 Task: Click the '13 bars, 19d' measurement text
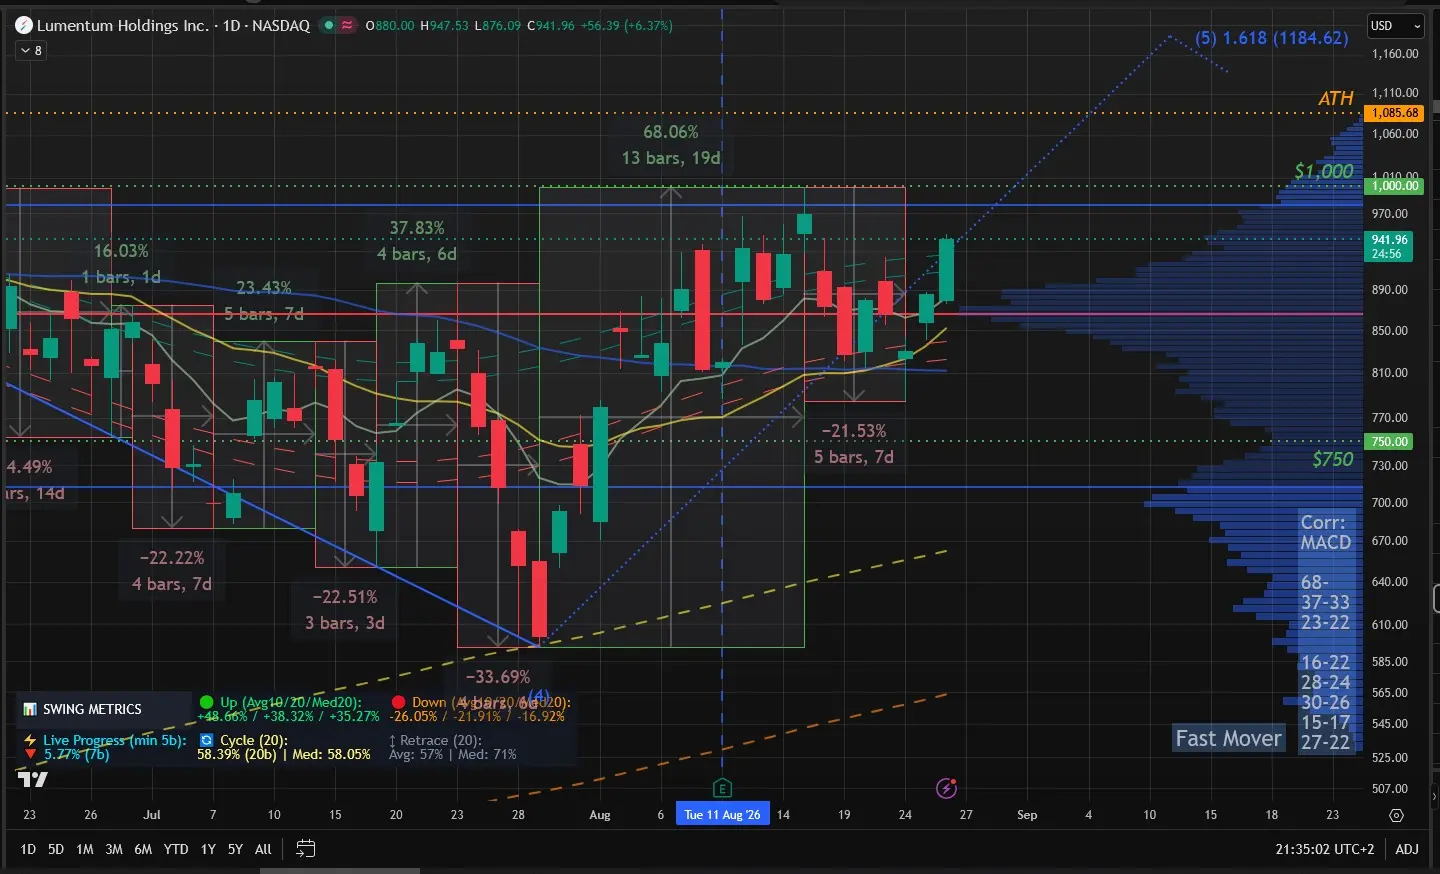(x=671, y=158)
